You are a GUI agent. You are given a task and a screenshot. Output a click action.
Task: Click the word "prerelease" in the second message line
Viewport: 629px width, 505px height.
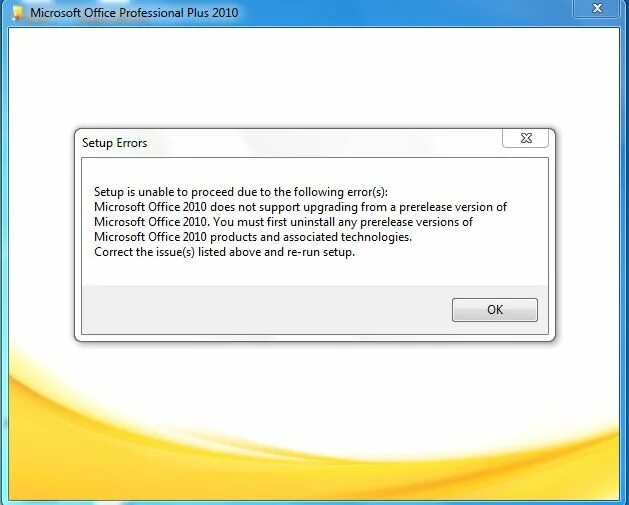(425, 207)
